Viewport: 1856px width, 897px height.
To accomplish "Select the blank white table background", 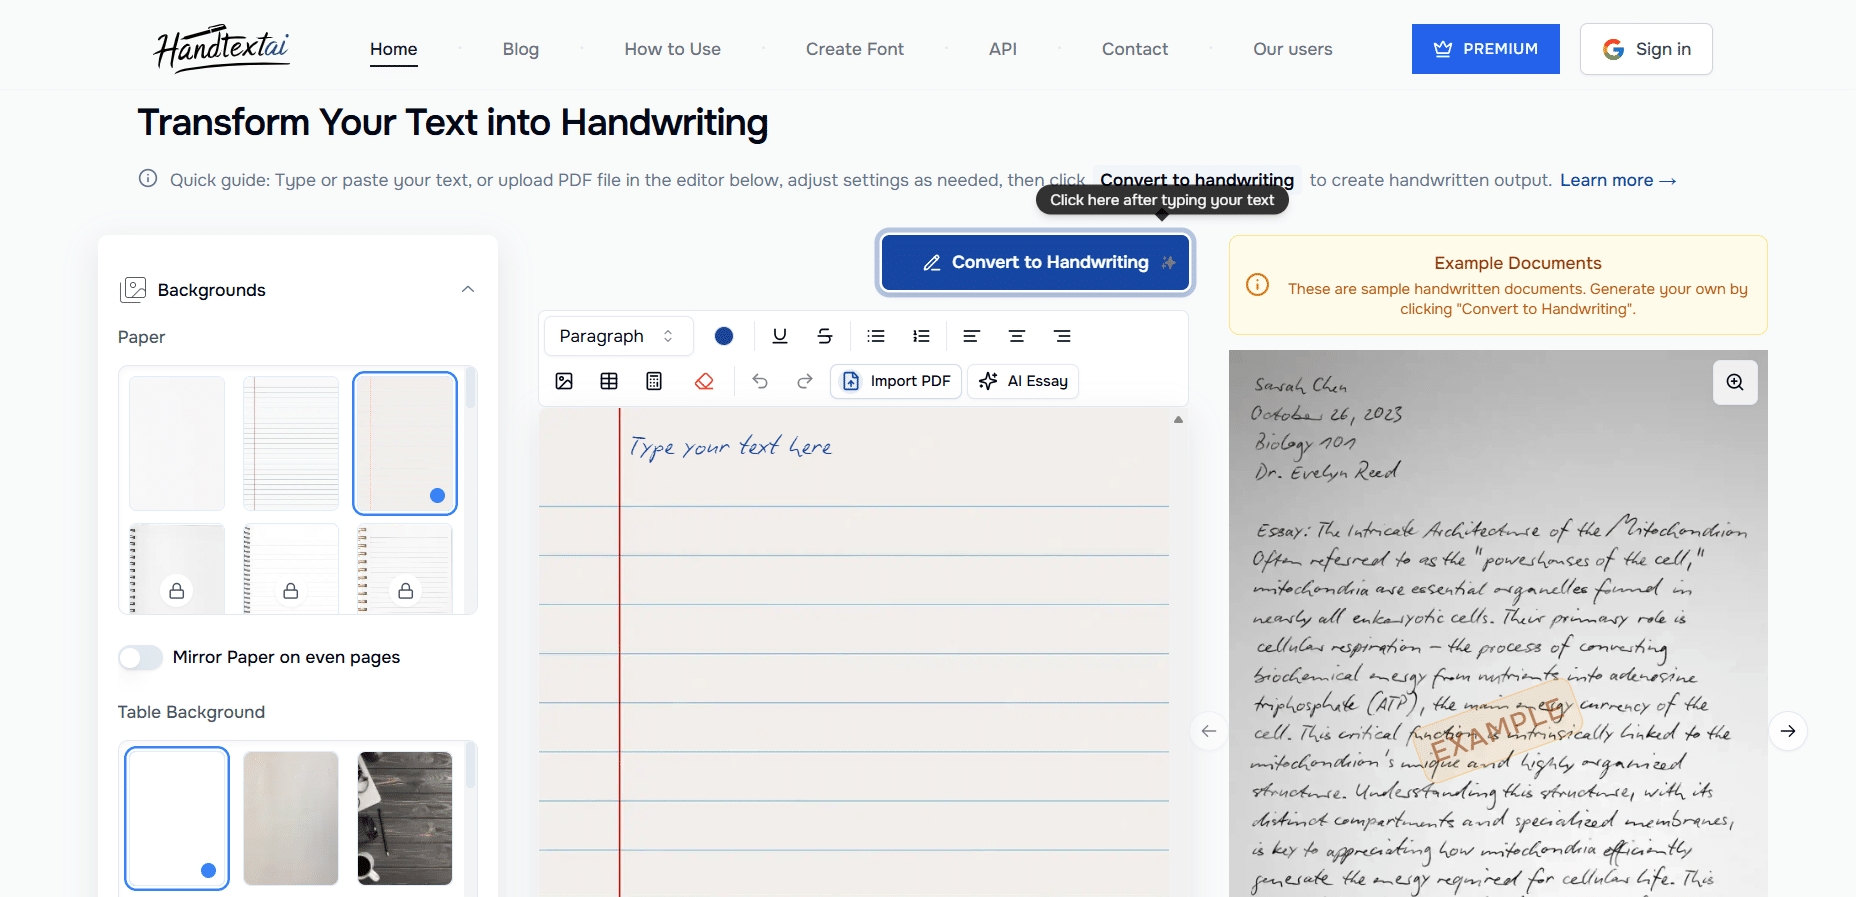I will [x=177, y=818].
